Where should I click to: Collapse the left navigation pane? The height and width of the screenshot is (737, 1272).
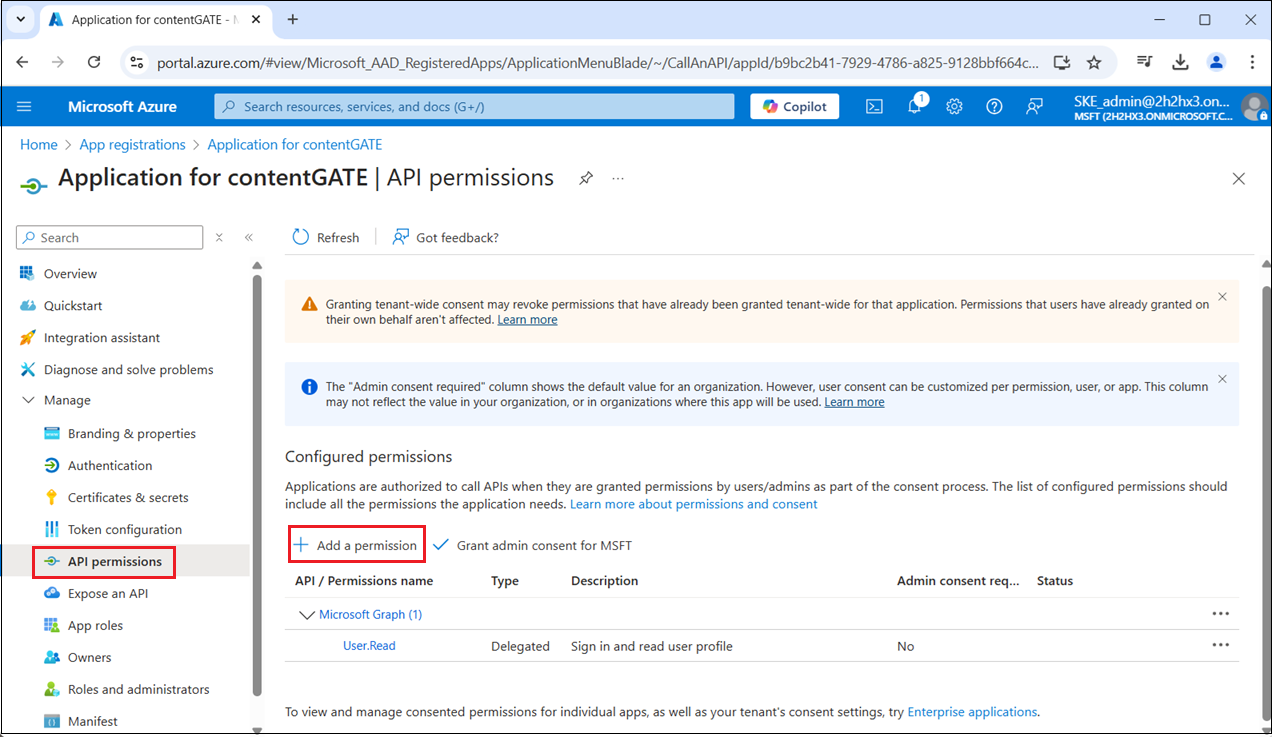[x=249, y=238]
